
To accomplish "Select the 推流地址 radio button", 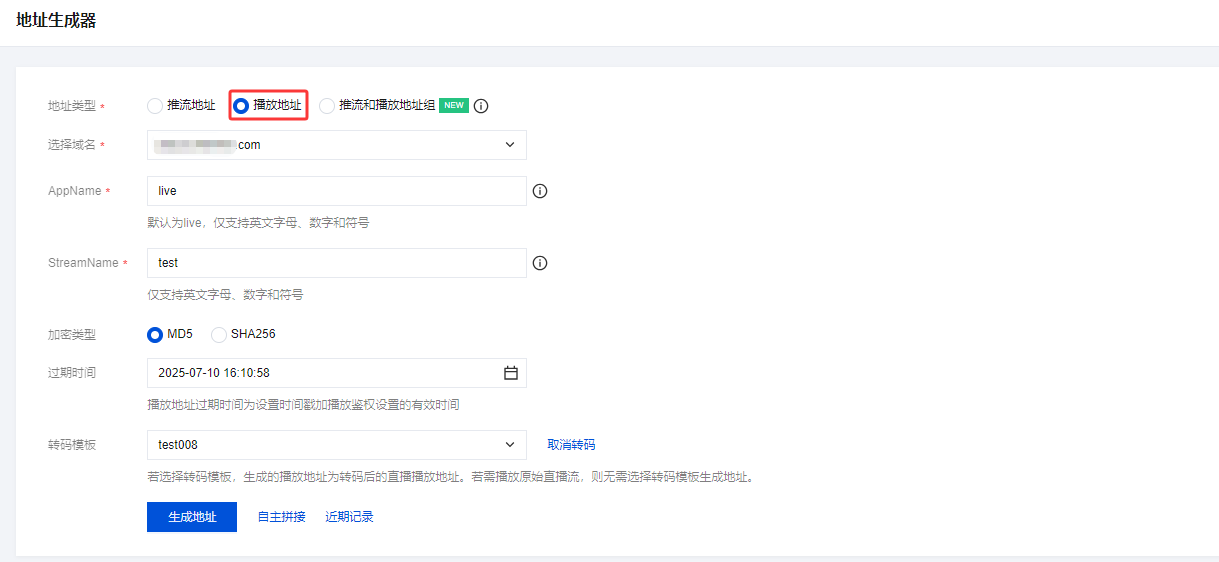I will (x=155, y=105).
